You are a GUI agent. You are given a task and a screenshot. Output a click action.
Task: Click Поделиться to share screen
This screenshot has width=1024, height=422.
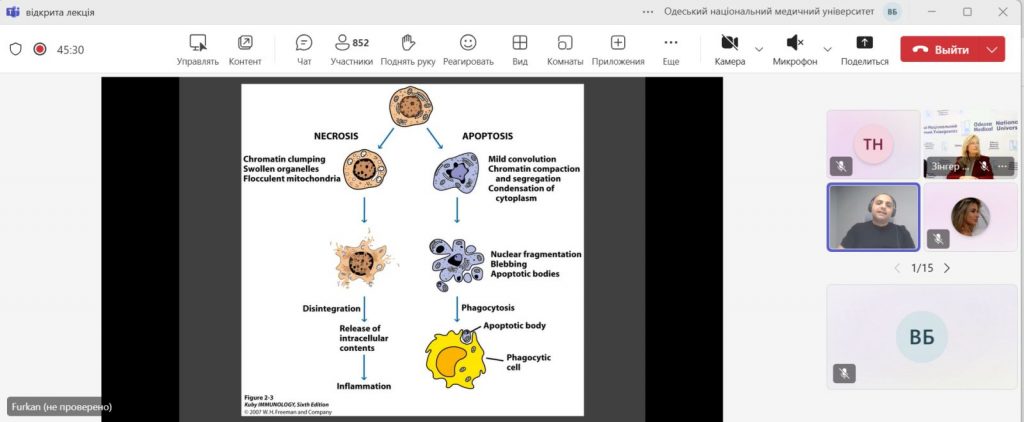point(865,49)
